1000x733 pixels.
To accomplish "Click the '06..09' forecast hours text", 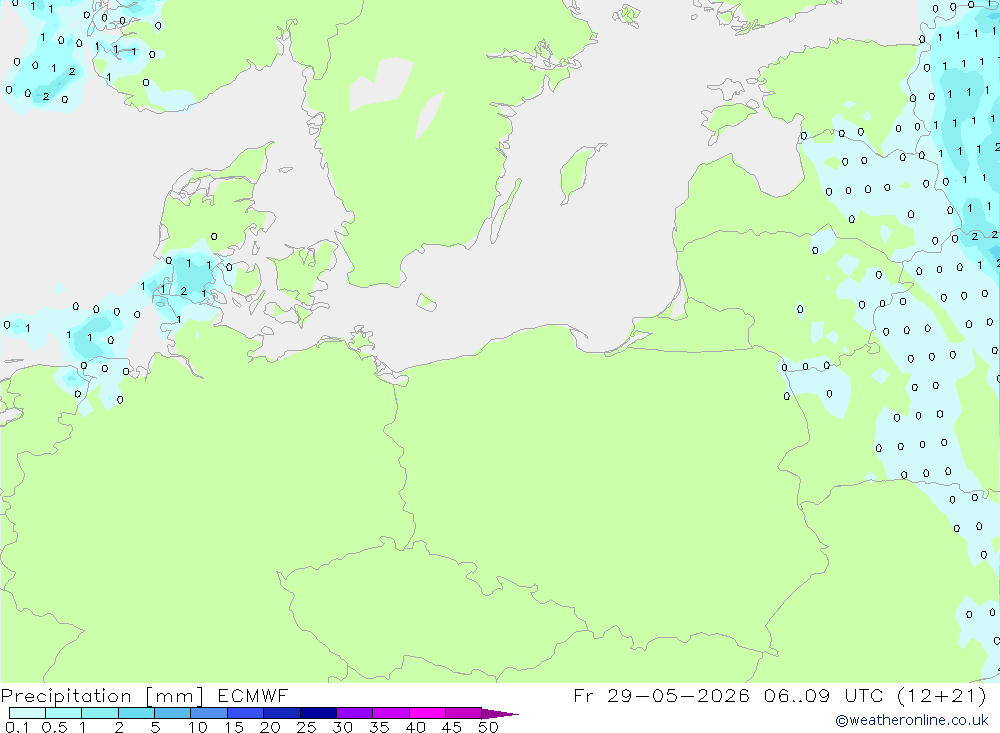I will 797,695.
